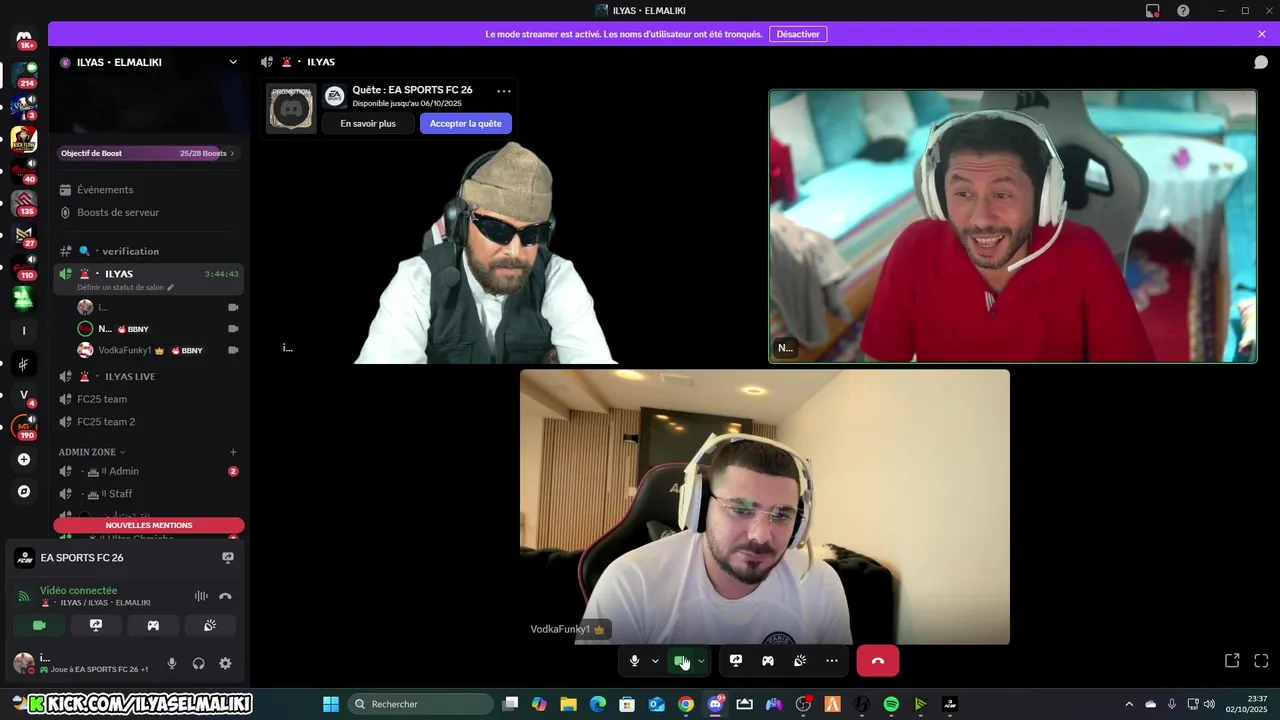Open Google Chrome from the taskbar

[x=686, y=704]
